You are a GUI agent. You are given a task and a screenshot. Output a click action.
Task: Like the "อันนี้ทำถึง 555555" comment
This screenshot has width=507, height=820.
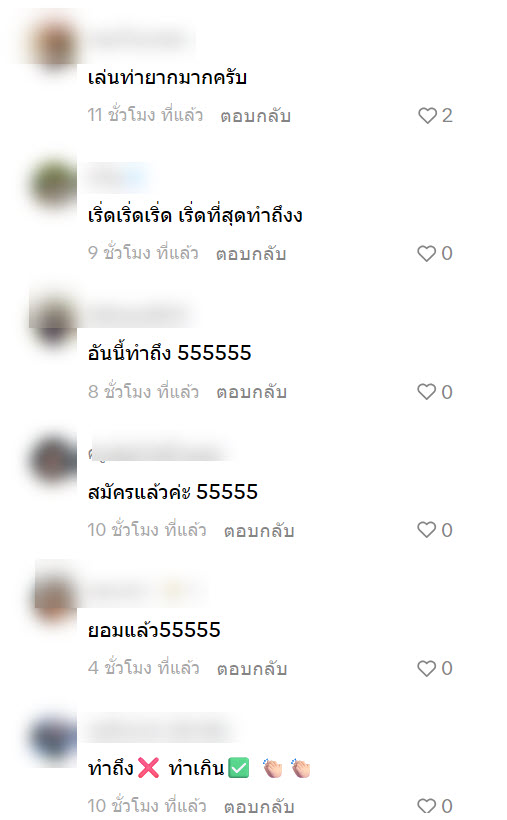point(427,392)
